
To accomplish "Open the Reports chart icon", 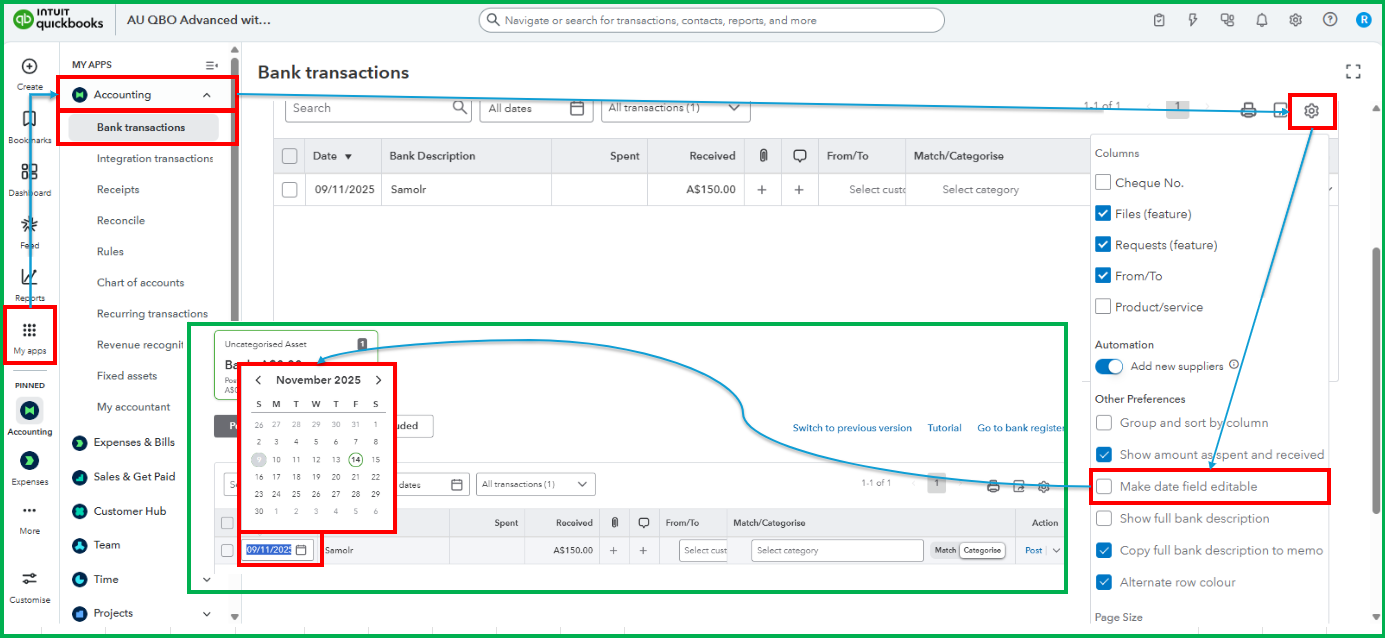I will [x=29, y=277].
